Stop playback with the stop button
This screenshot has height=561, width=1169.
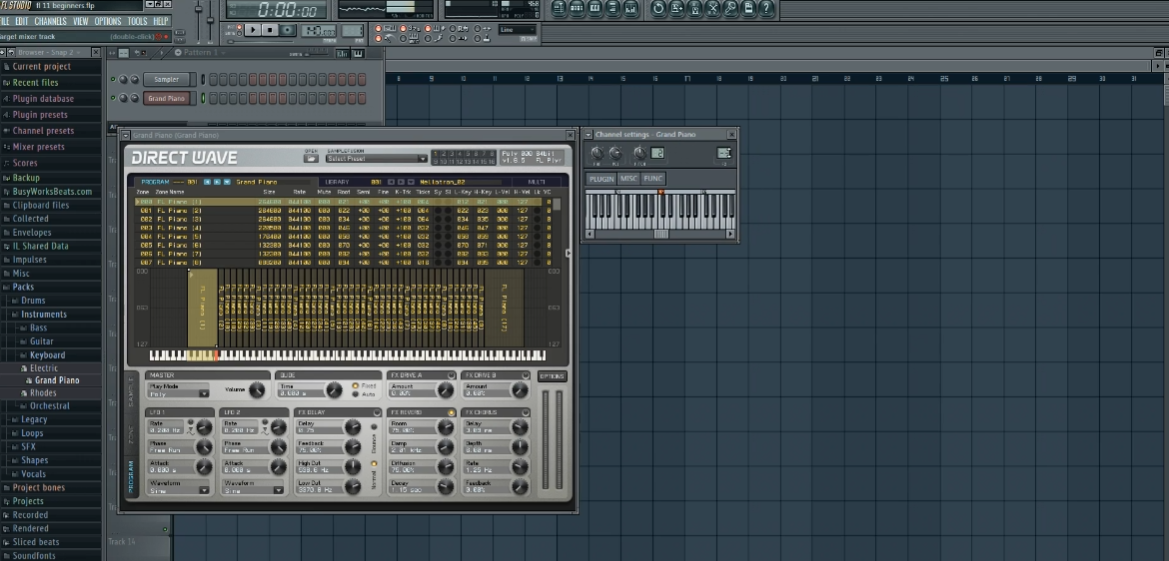pos(270,30)
